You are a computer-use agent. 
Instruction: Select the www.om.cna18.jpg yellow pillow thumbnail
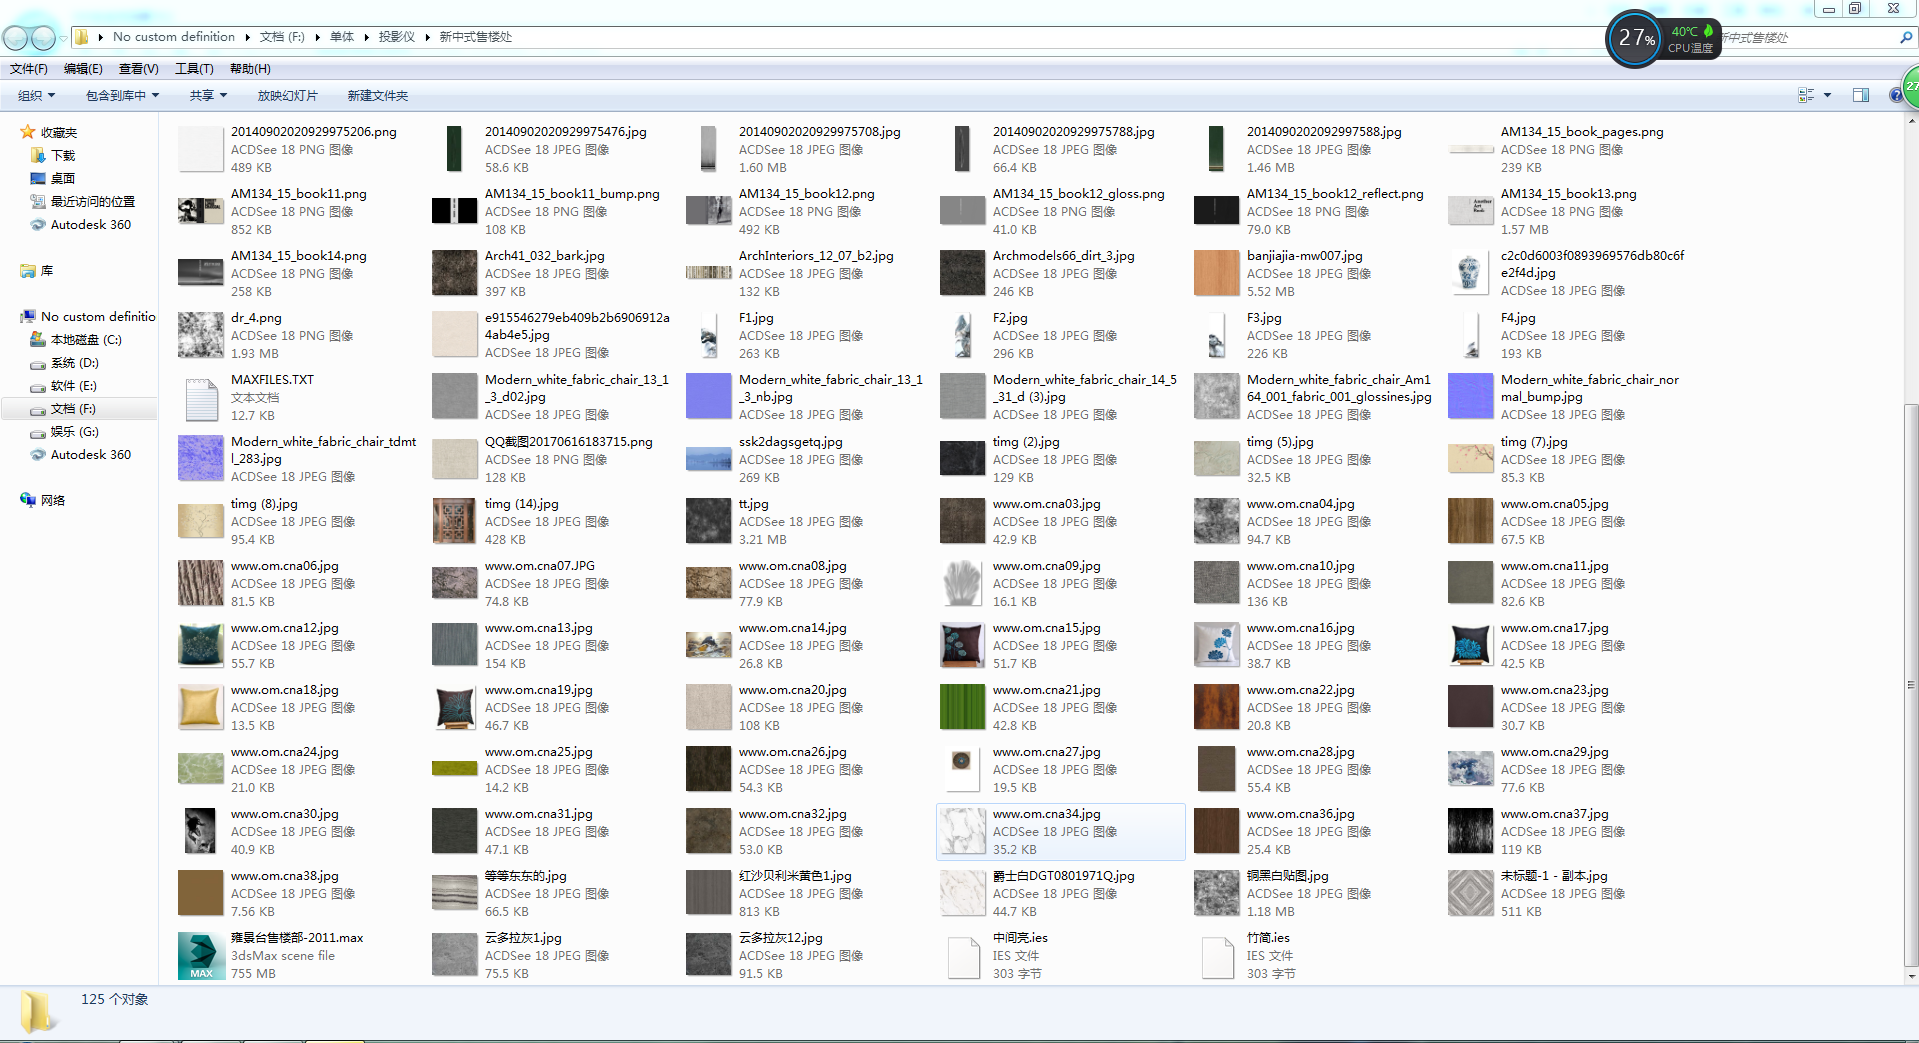[x=201, y=708]
